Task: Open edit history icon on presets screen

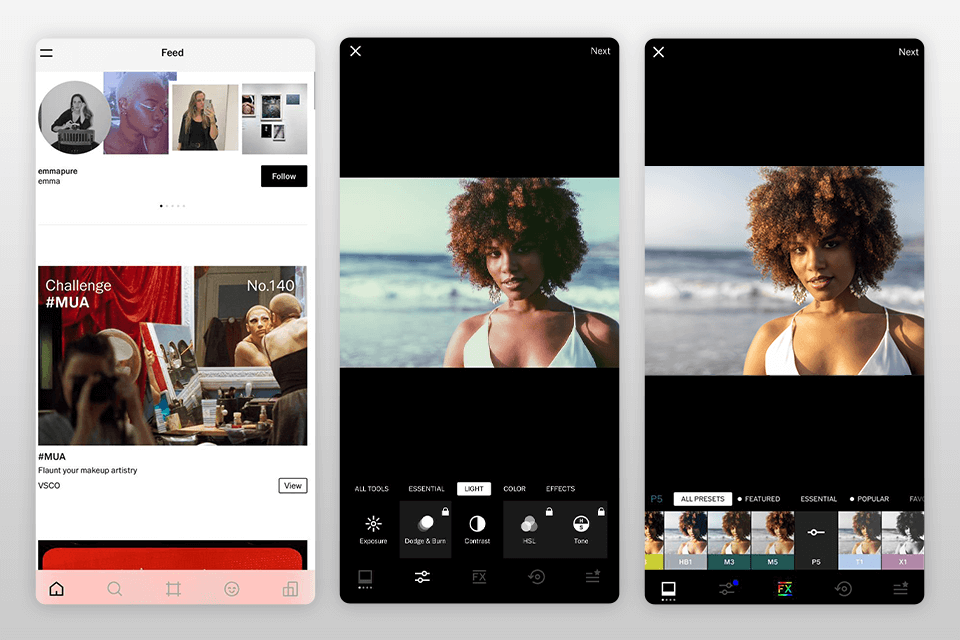Action: click(843, 589)
